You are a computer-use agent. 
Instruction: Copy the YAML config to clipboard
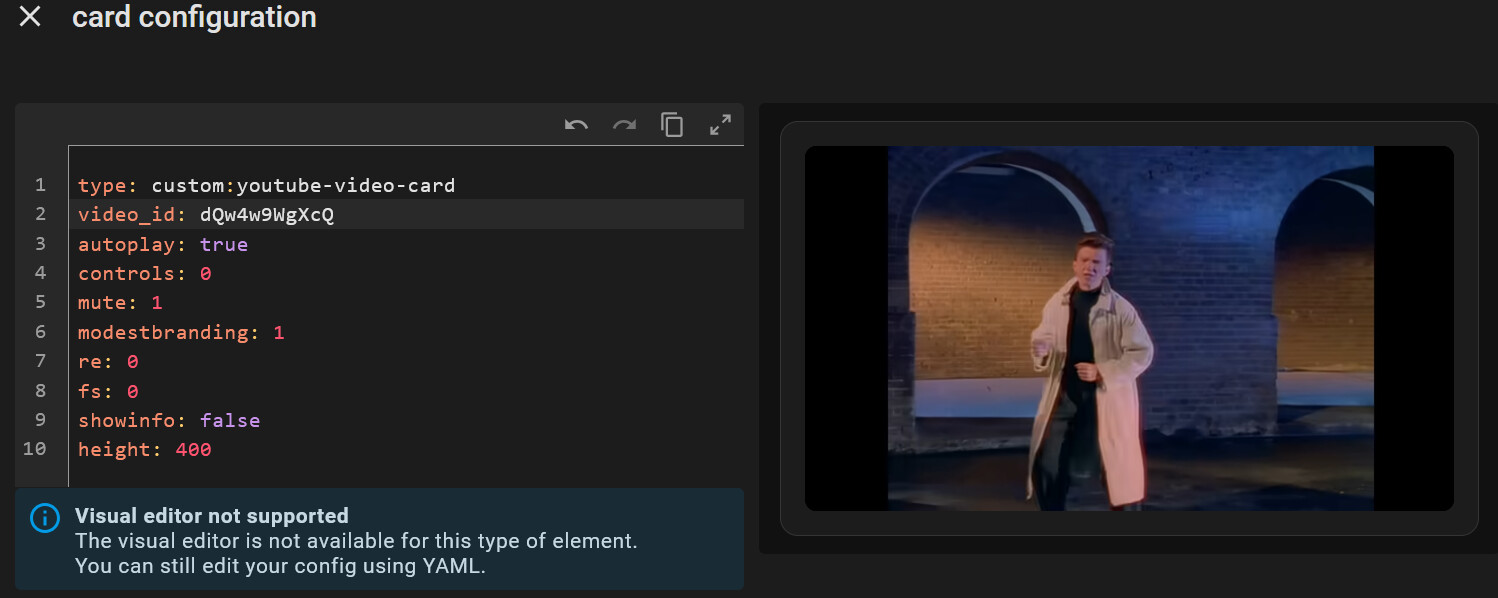672,125
